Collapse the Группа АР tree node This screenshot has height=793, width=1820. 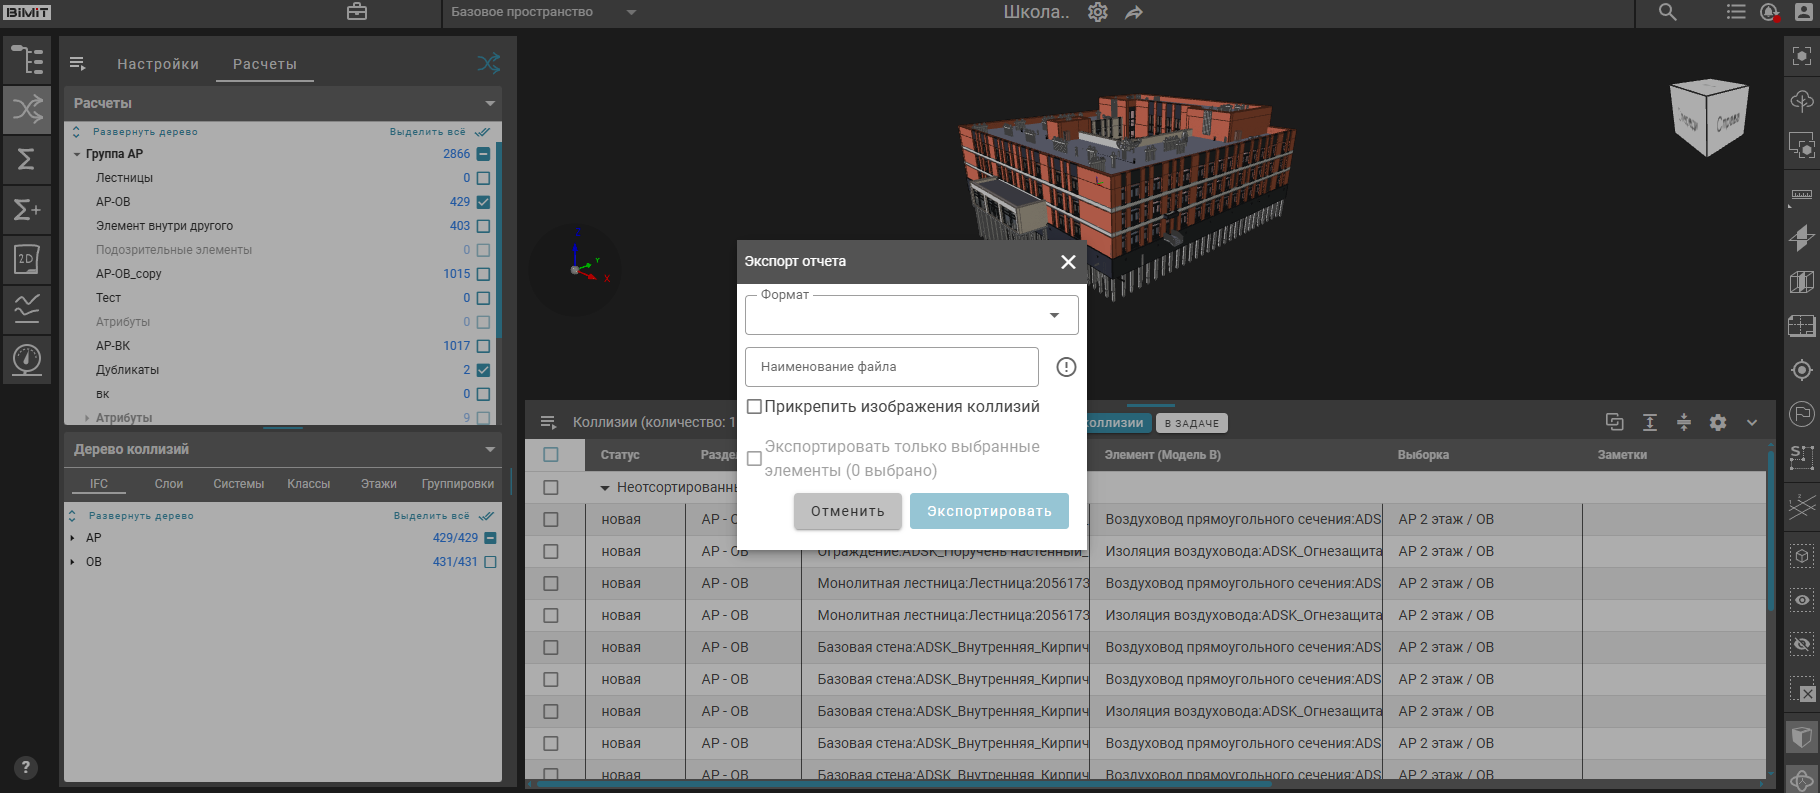point(77,154)
